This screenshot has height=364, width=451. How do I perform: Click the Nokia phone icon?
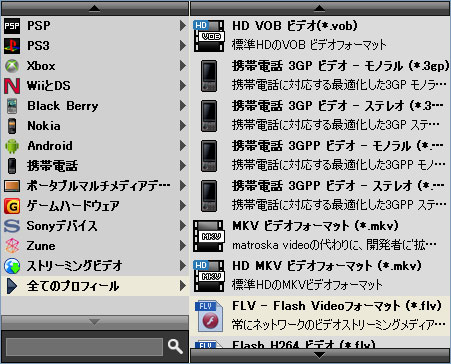coord(12,126)
